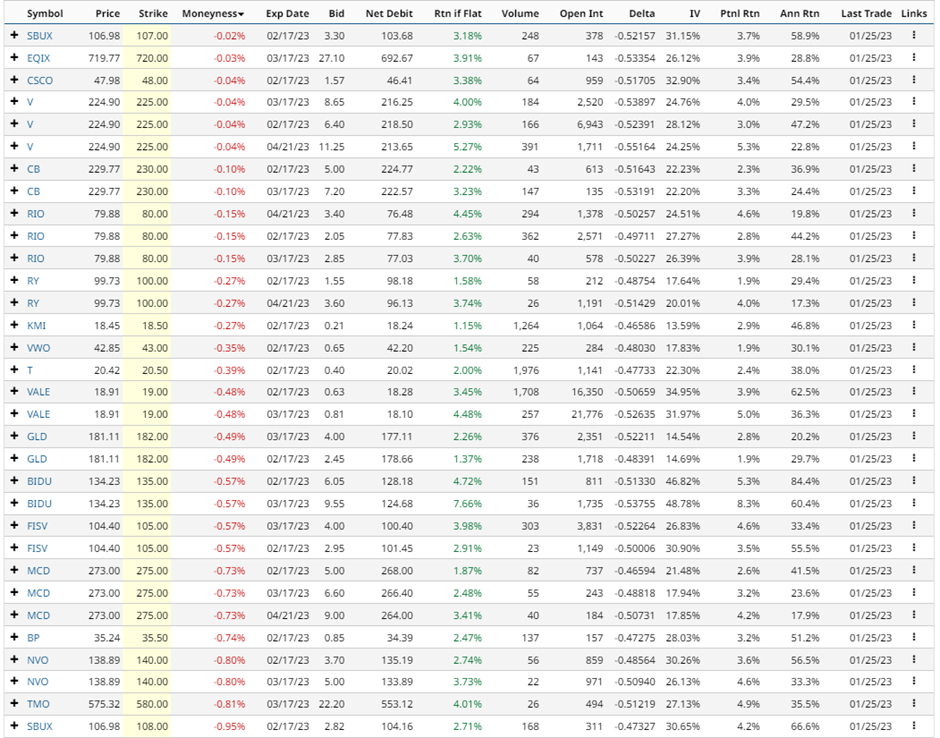Image resolution: width=940 pixels, height=738 pixels.
Task: Expand the EQIX row with plus icon
Action: [14, 58]
